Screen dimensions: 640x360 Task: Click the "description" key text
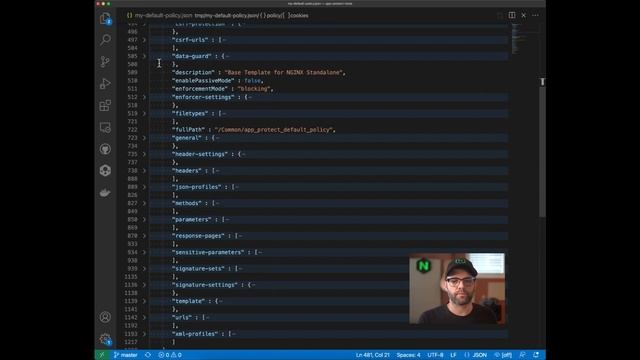point(193,72)
